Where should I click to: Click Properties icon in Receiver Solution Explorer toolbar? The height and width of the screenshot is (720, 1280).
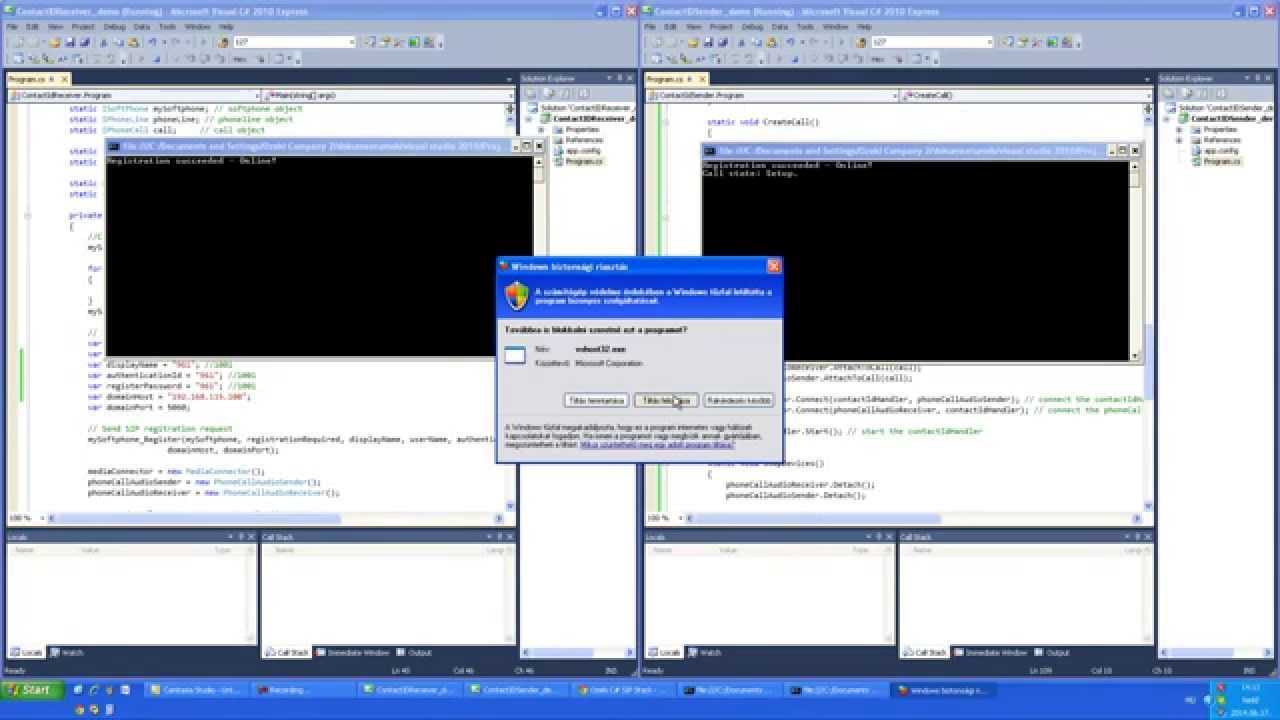pyautogui.click(x=531, y=92)
